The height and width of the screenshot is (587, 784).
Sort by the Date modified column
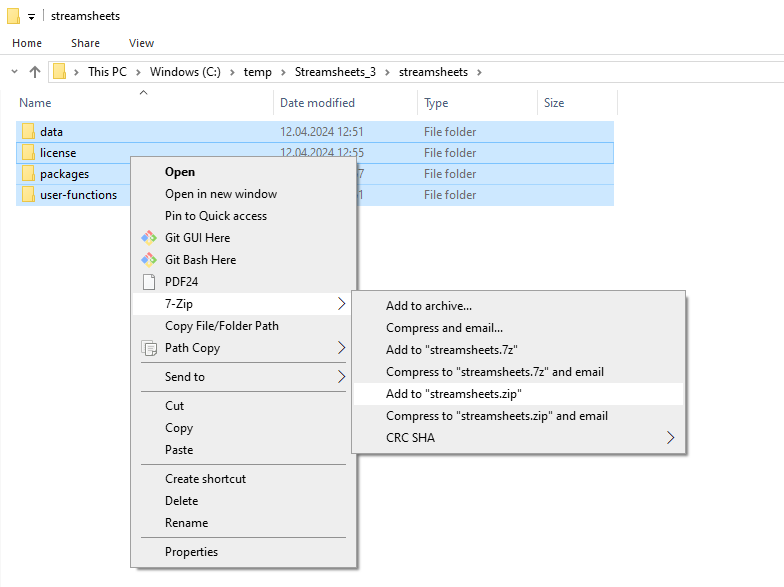coord(317,103)
